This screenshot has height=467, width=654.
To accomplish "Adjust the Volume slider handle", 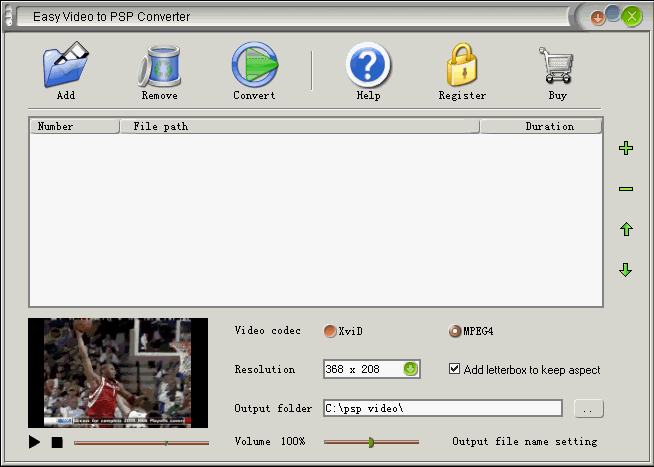I will coord(371,442).
